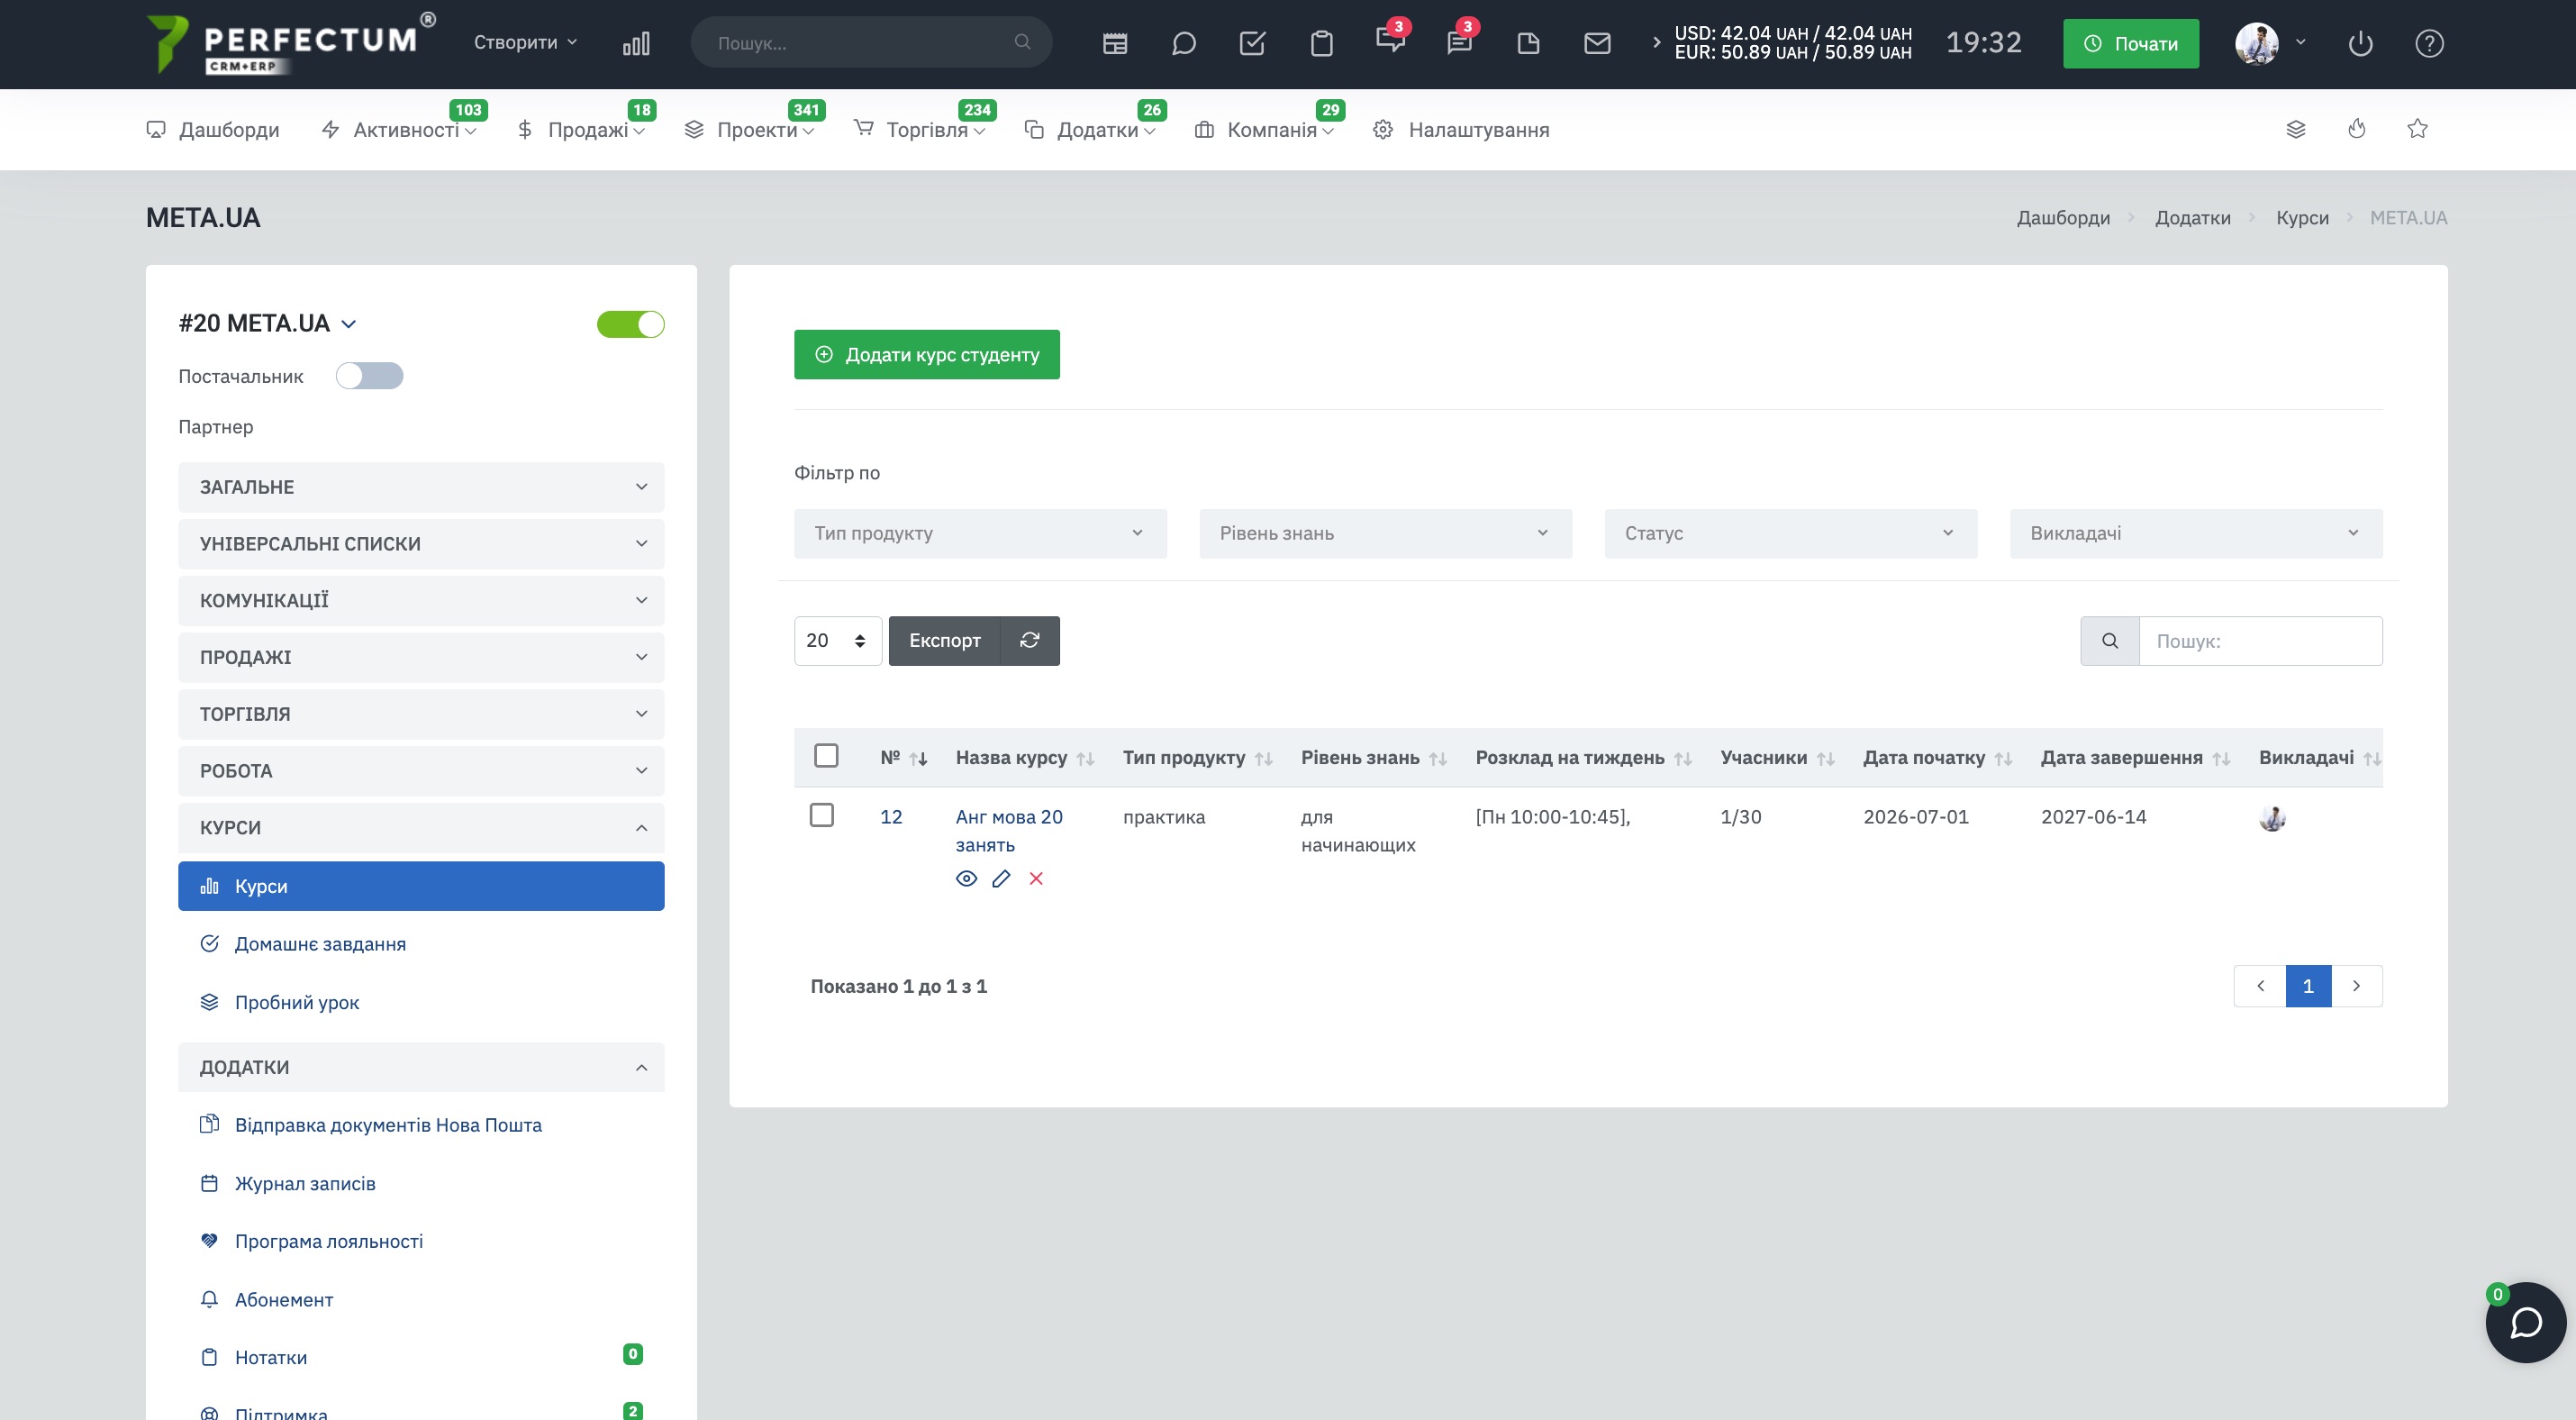2576x1420 pixels.
Task: Toggle the #20 META.UA active switch
Action: coord(631,324)
